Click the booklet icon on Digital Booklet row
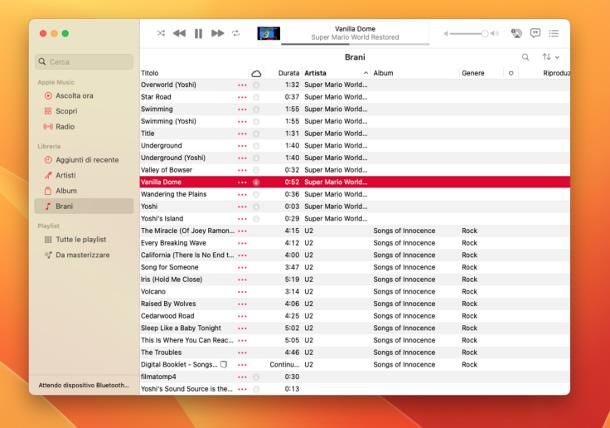 pos(223,365)
